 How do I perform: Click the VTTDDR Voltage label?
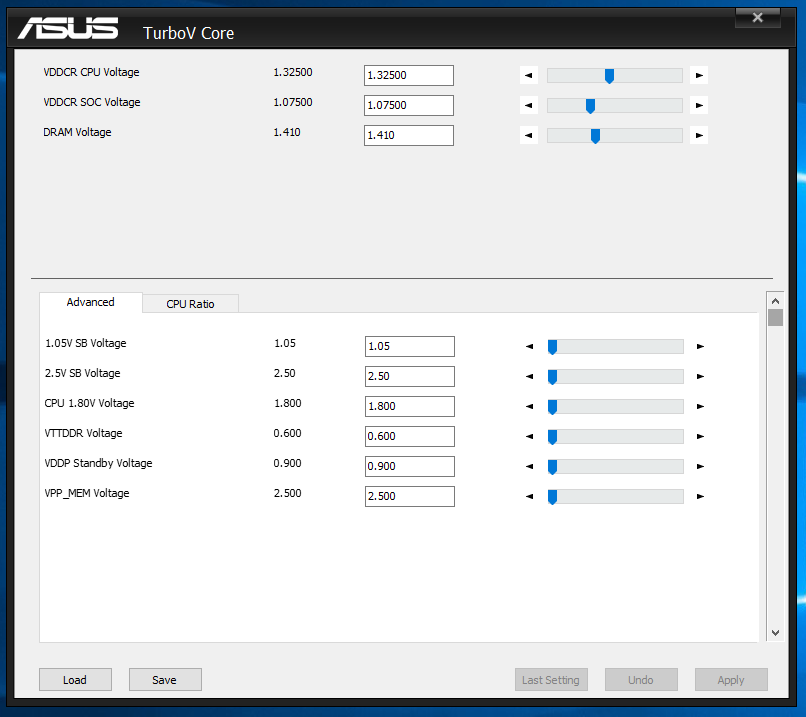[83, 433]
